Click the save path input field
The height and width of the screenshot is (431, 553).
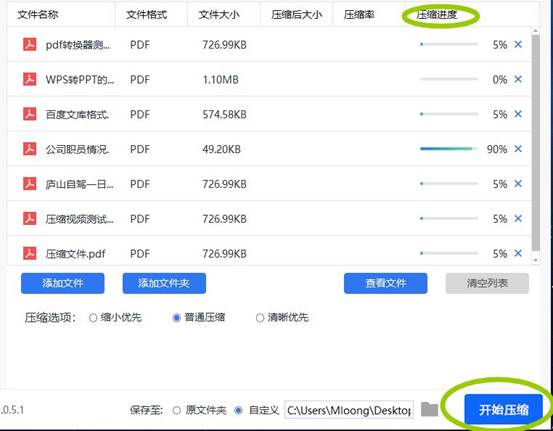click(x=349, y=410)
